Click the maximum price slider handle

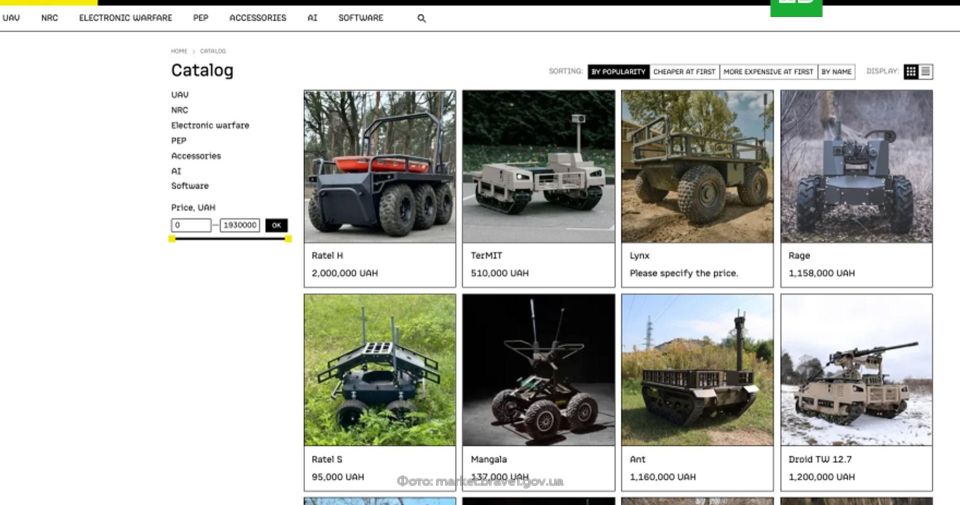pyautogui.click(x=289, y=239)
